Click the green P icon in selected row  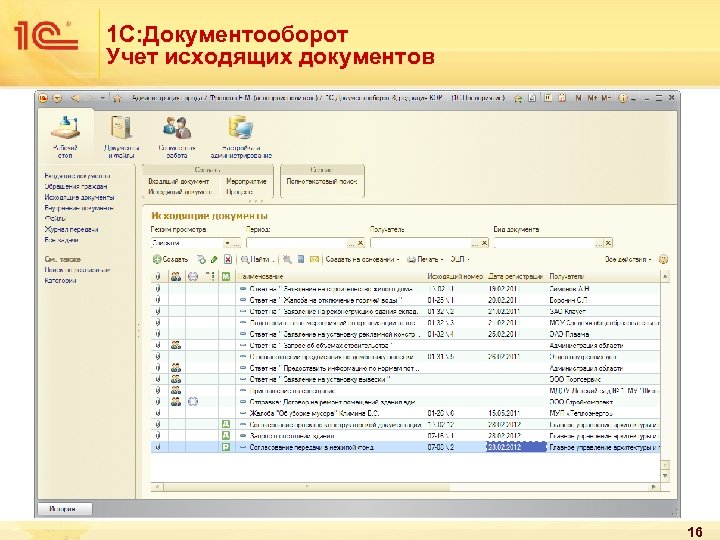(x=226, y=447)
